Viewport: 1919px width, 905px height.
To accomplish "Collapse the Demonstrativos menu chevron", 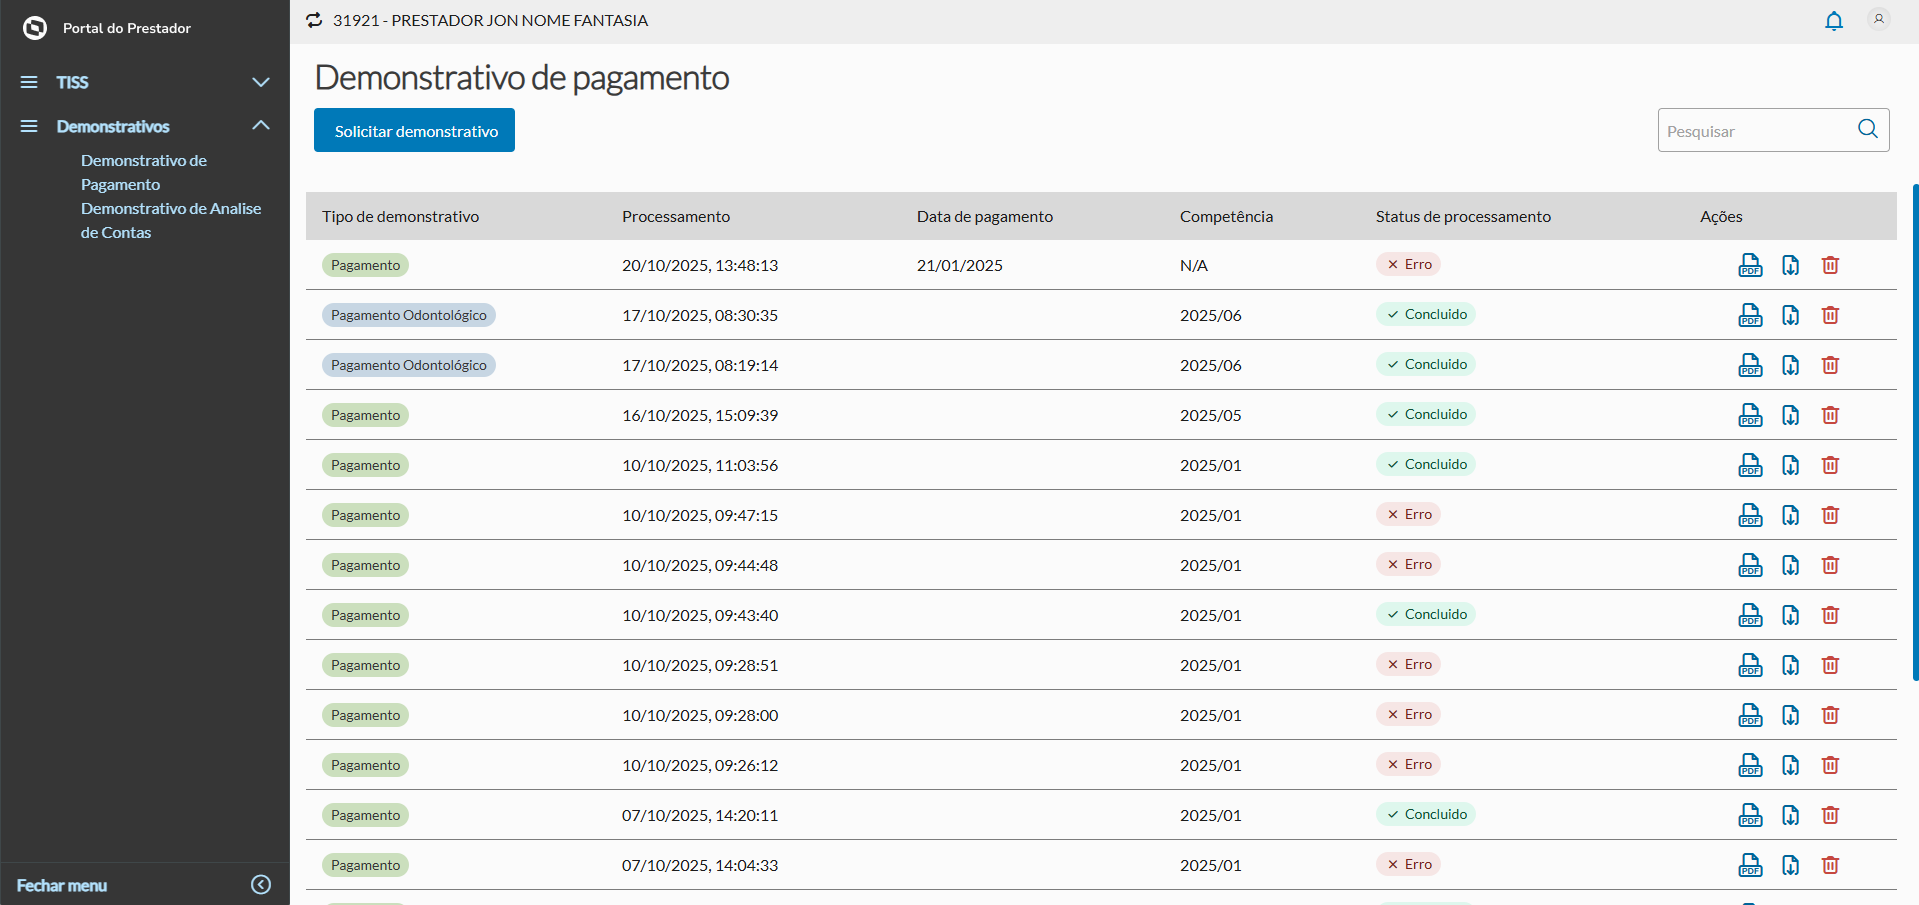I will (261, 126).
